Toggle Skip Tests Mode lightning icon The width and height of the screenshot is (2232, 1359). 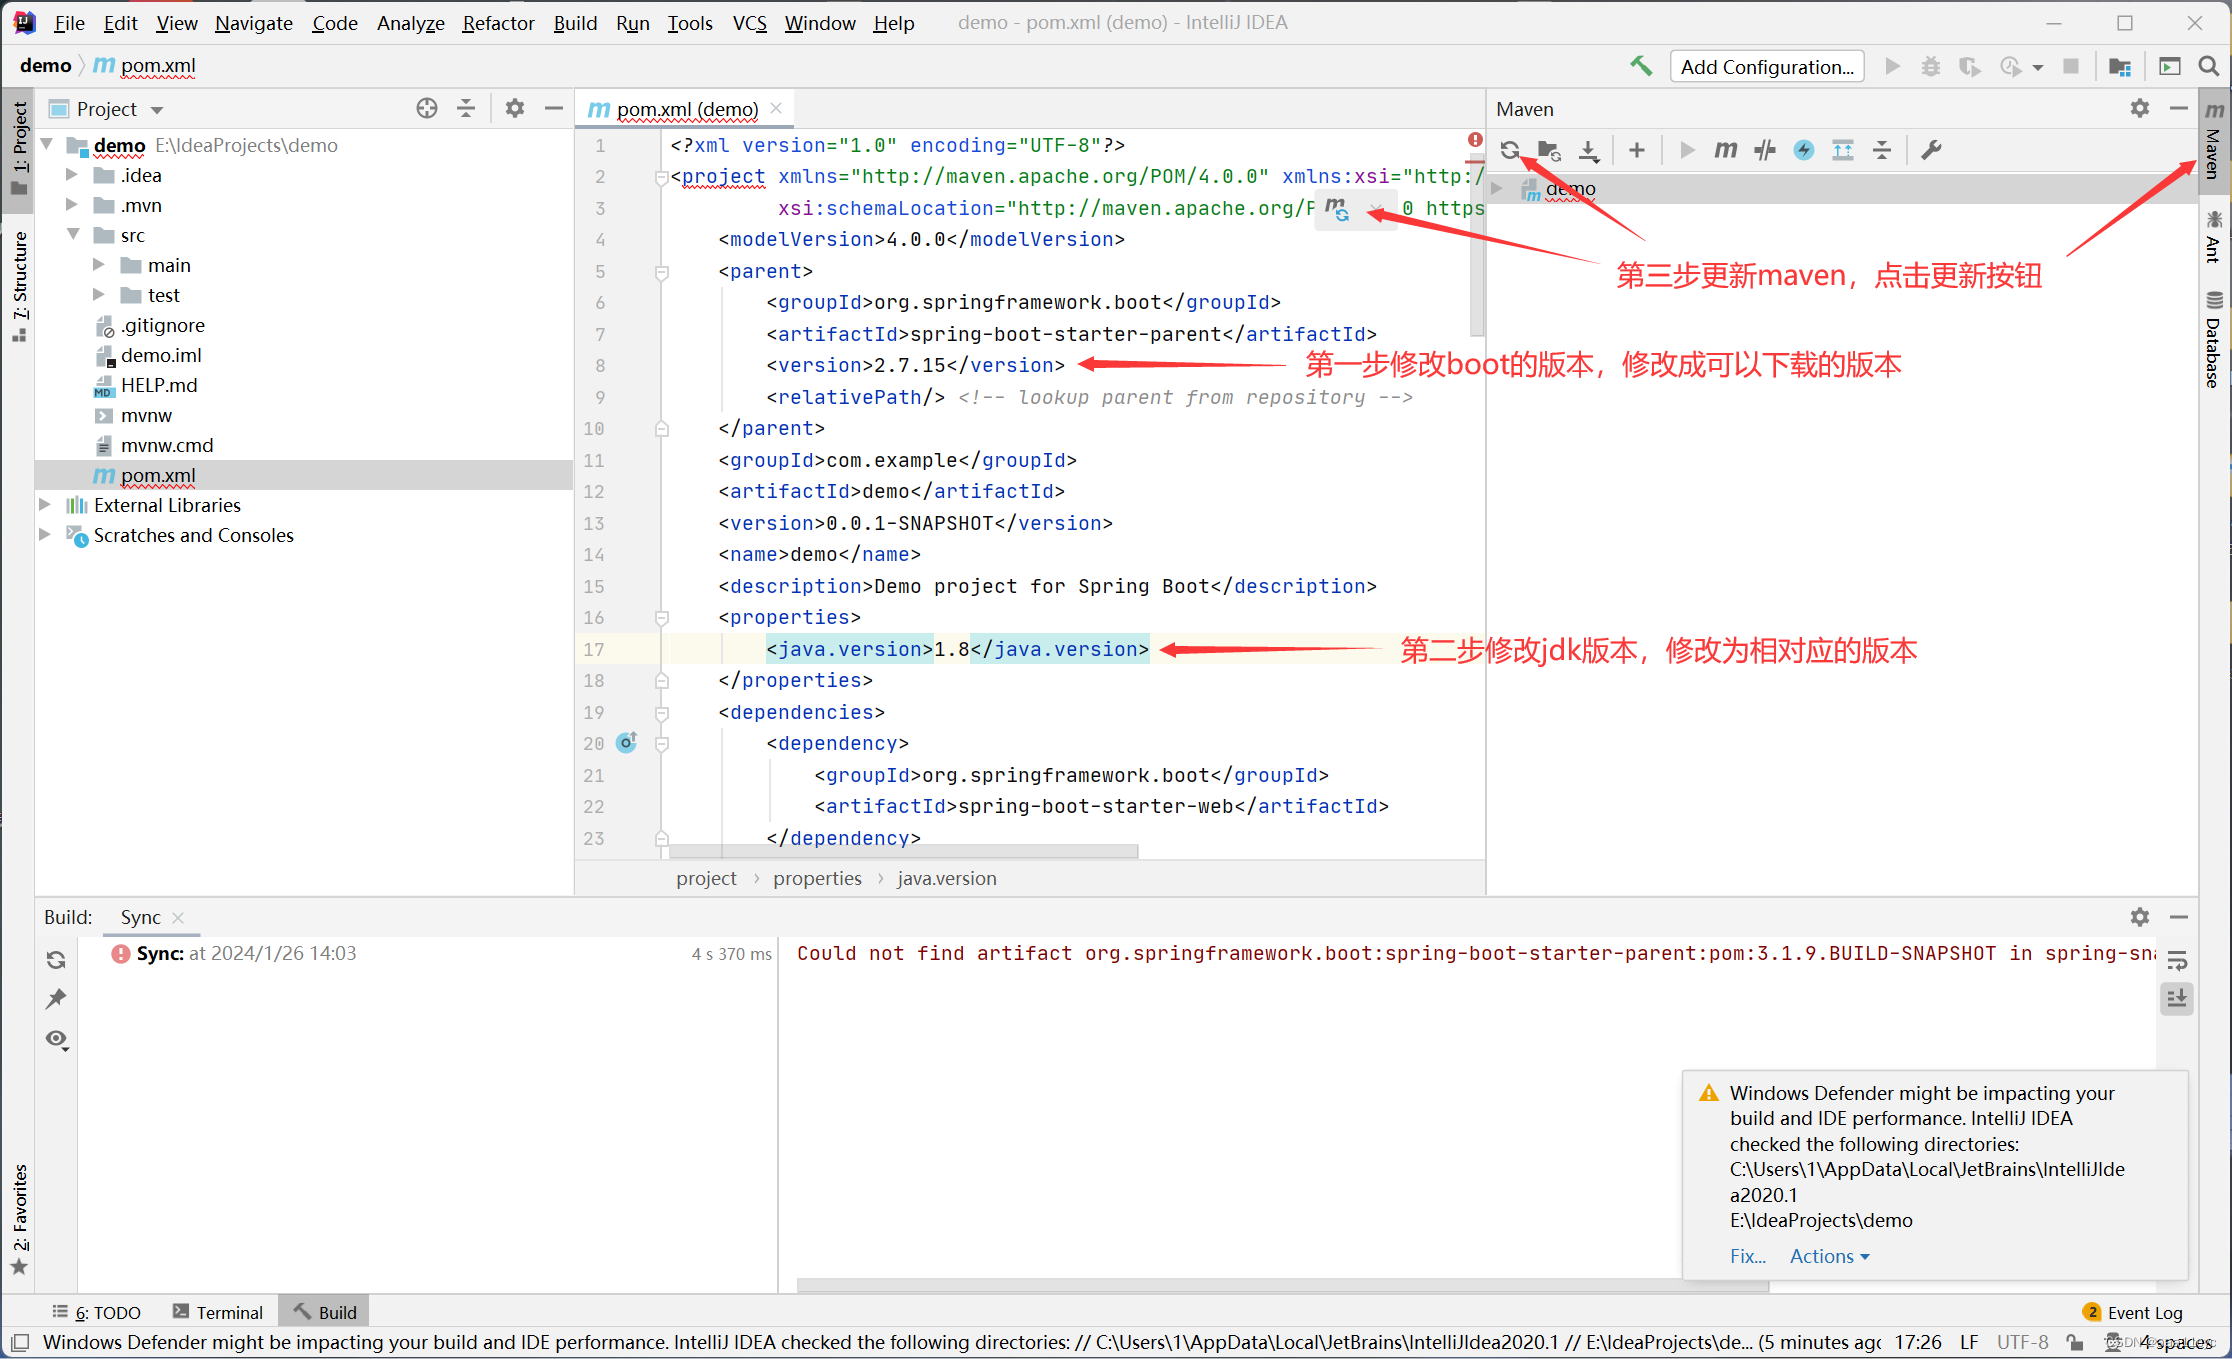click(x=1804, y=150)
